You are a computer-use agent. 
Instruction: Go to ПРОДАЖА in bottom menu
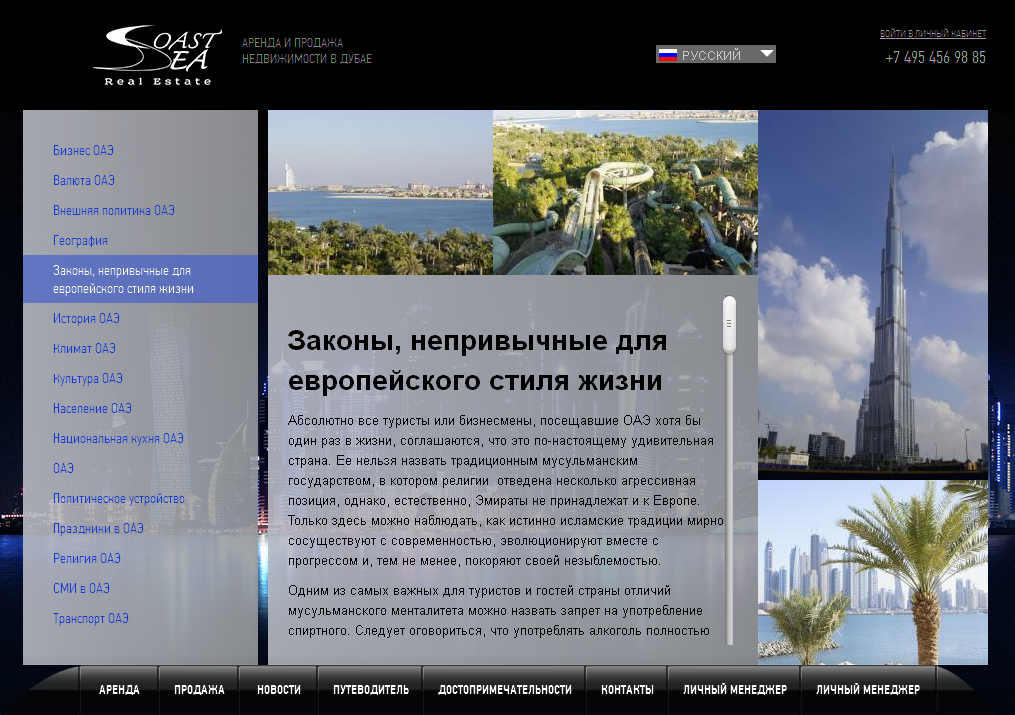[x=199, y=690]
